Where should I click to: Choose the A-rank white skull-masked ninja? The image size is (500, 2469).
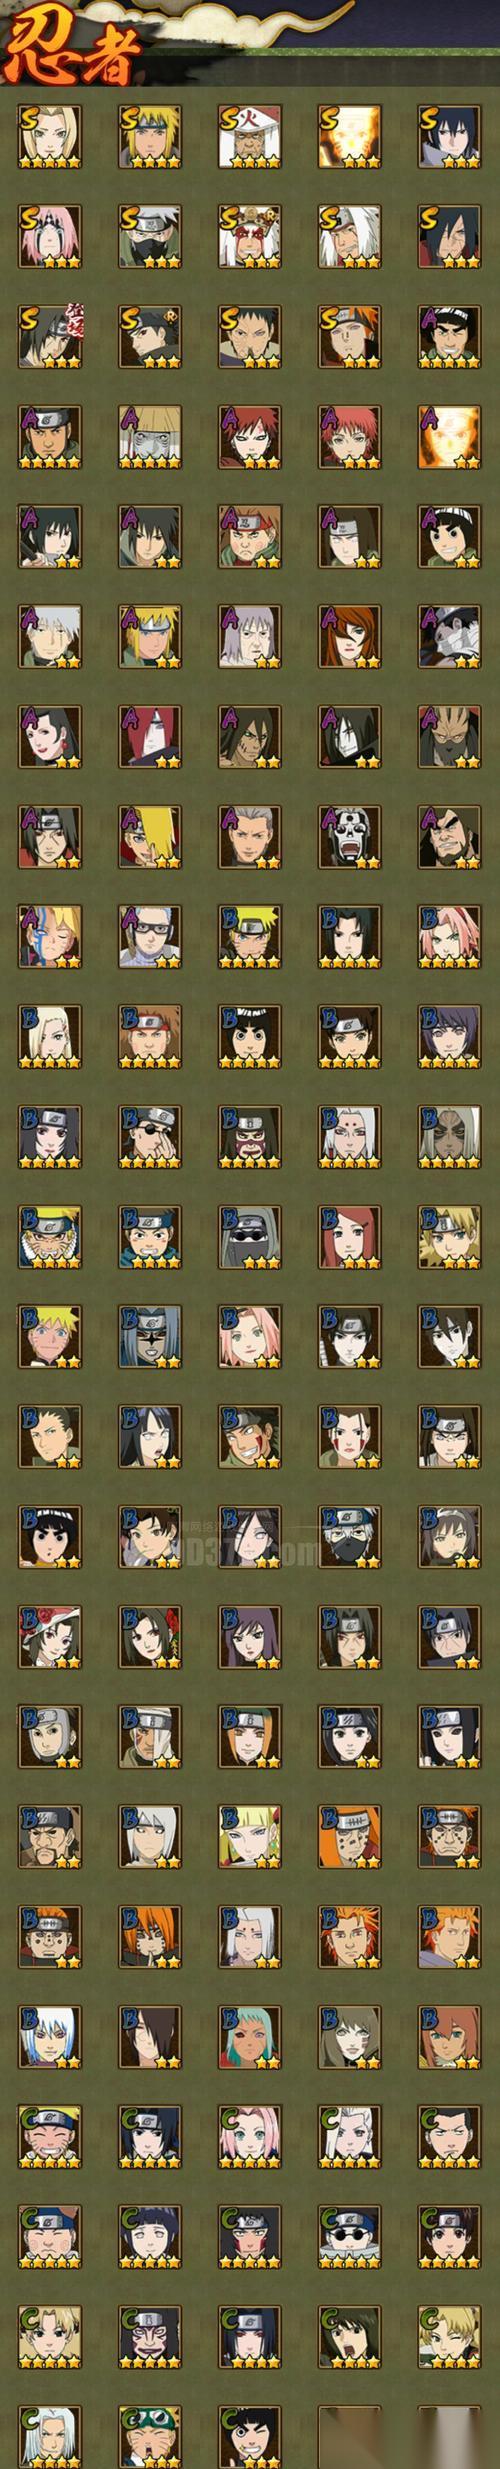point(350,836)
